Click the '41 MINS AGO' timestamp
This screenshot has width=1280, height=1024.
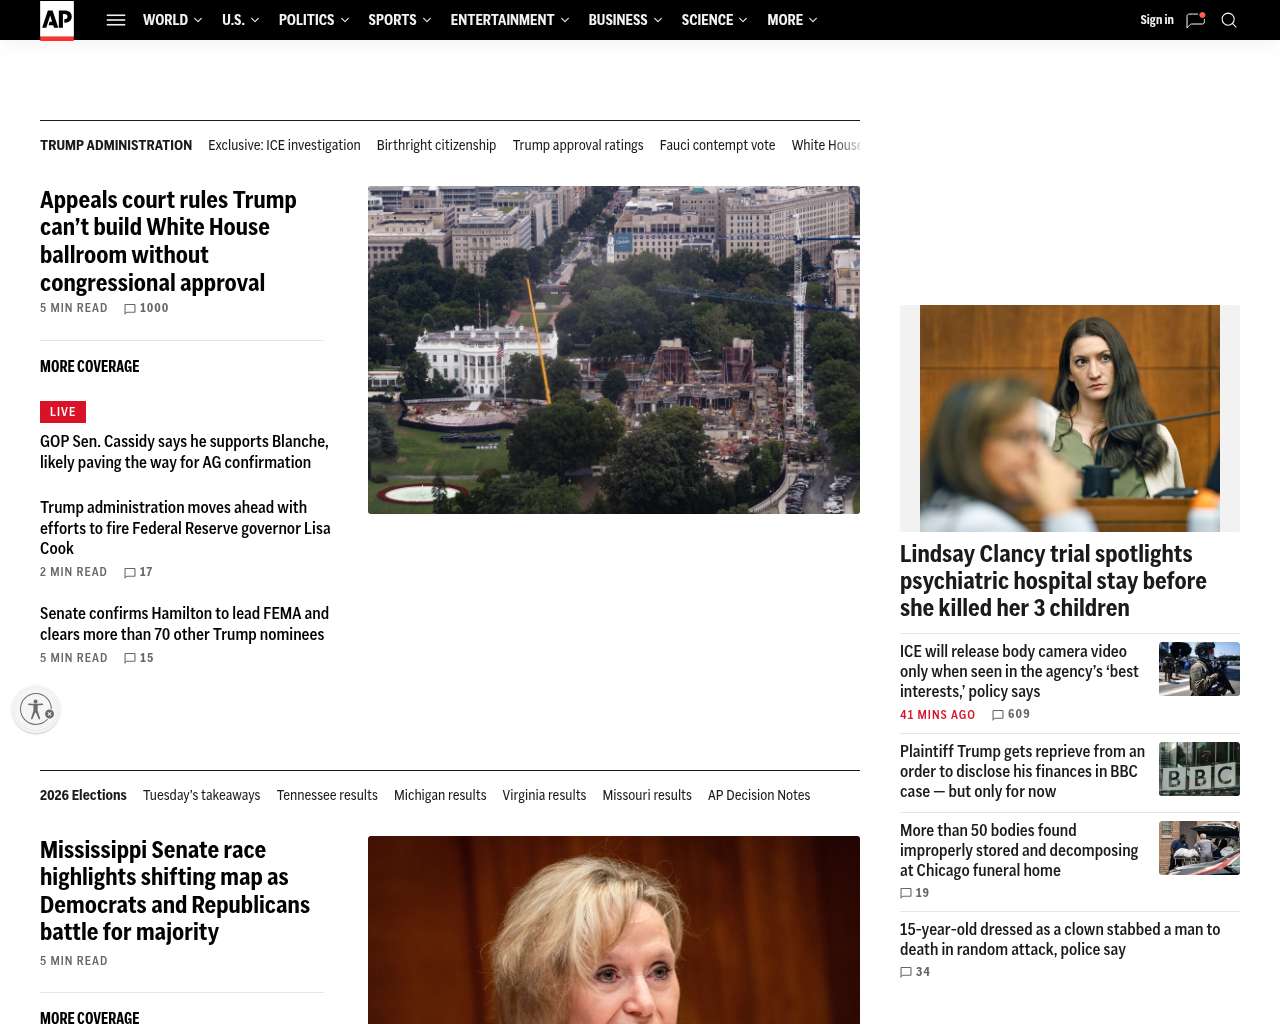pyautogui.click(x=937, y=715)
